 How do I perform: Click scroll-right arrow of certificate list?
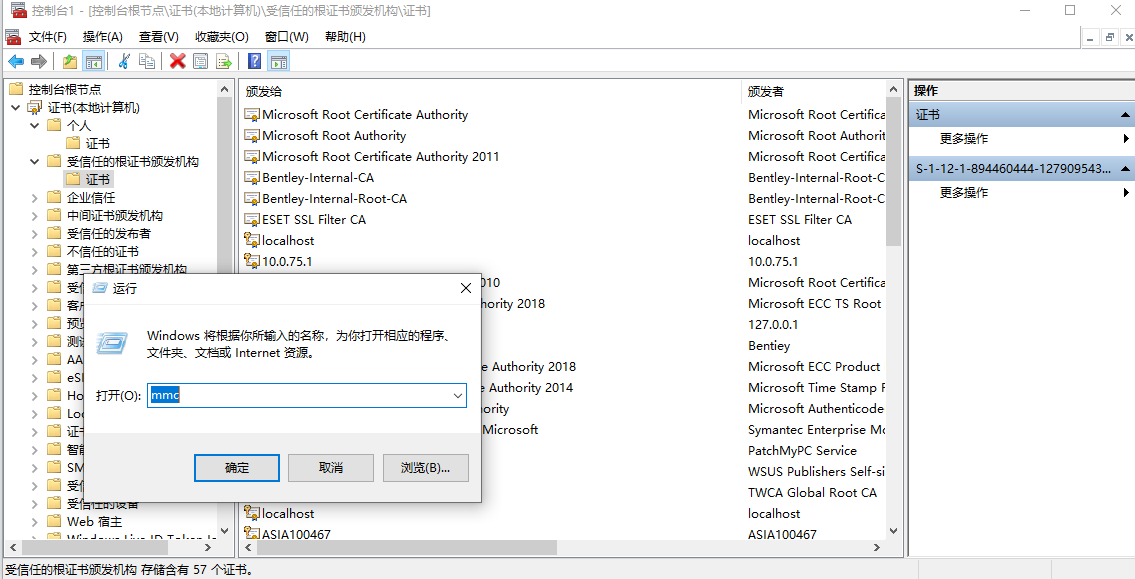(877, 548)
